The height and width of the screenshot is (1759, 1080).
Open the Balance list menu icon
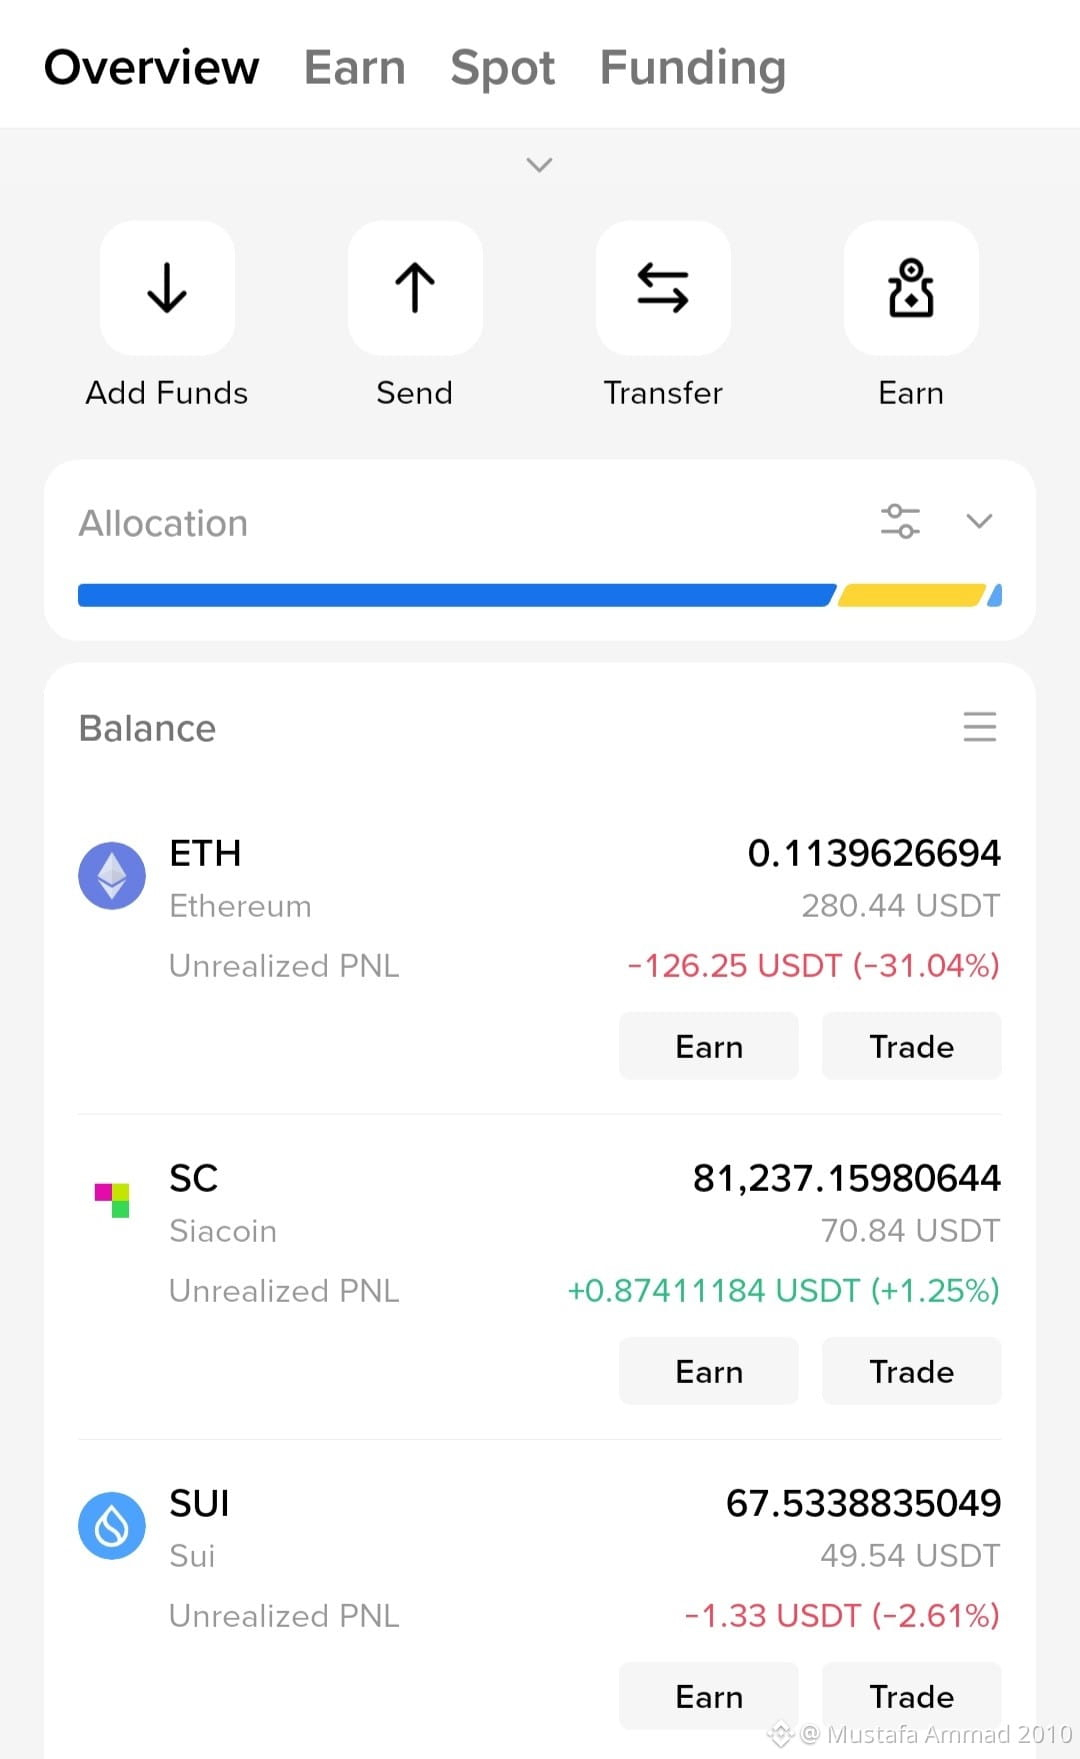coord(980,726)
